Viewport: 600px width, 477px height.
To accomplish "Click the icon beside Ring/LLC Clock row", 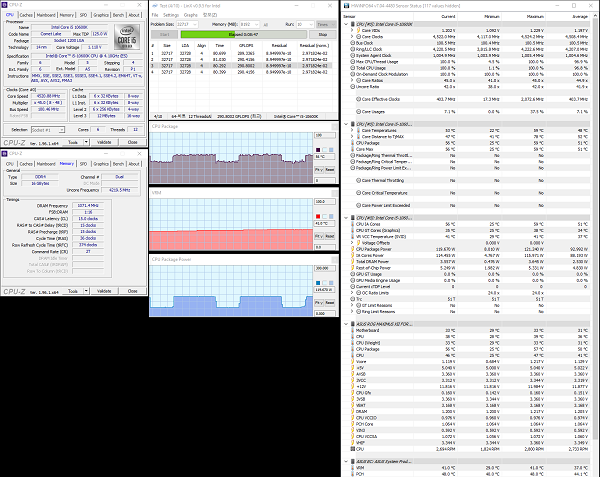I will pyautogui.click(x=353, y=49).
